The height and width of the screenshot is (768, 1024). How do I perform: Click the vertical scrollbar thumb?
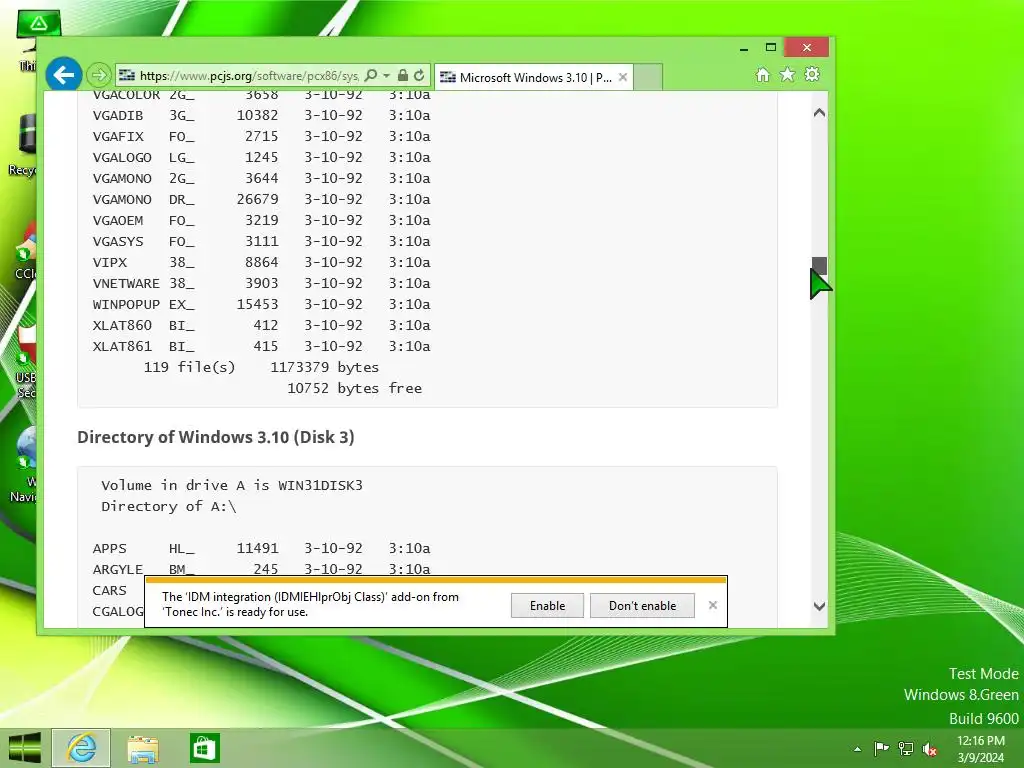coord(819,266)
